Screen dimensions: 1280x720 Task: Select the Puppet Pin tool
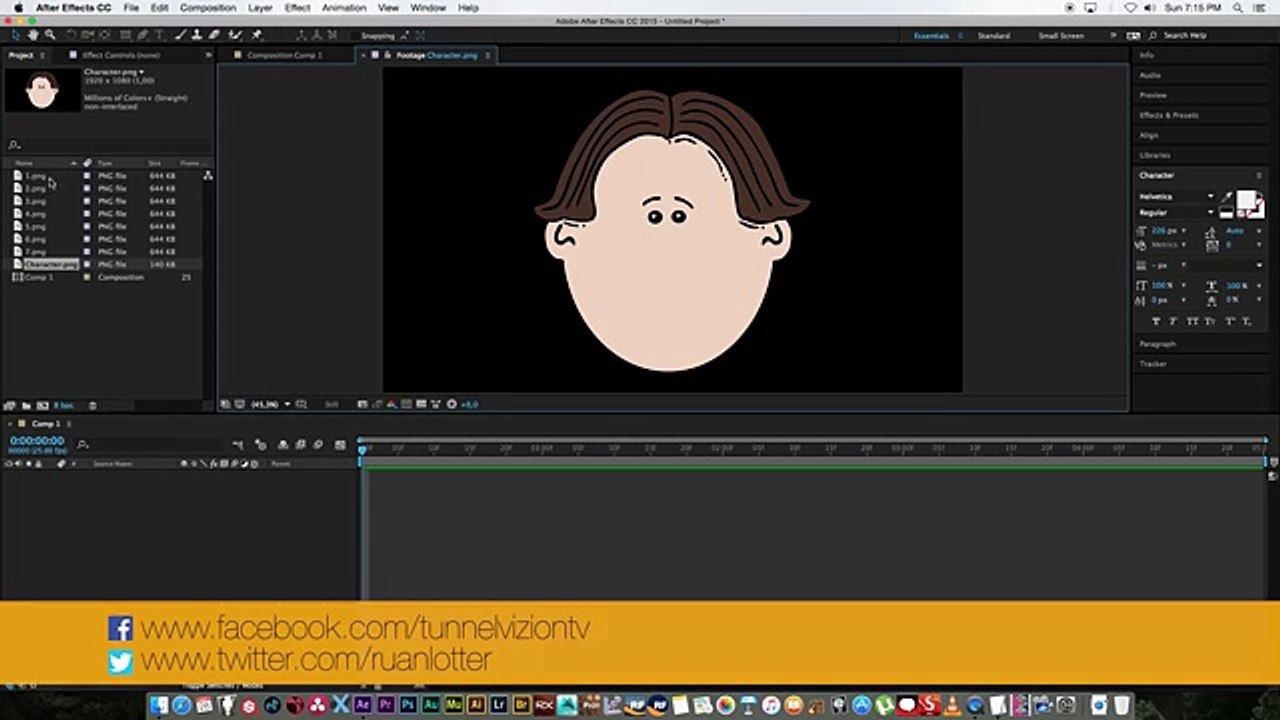tap(256, 35)
